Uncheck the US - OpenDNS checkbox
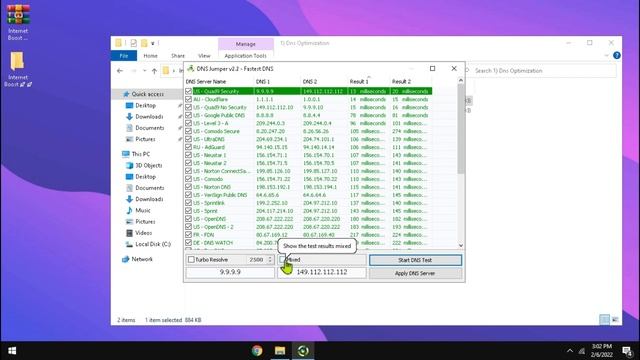The image size is (640, 360). [x=188, y=219]
